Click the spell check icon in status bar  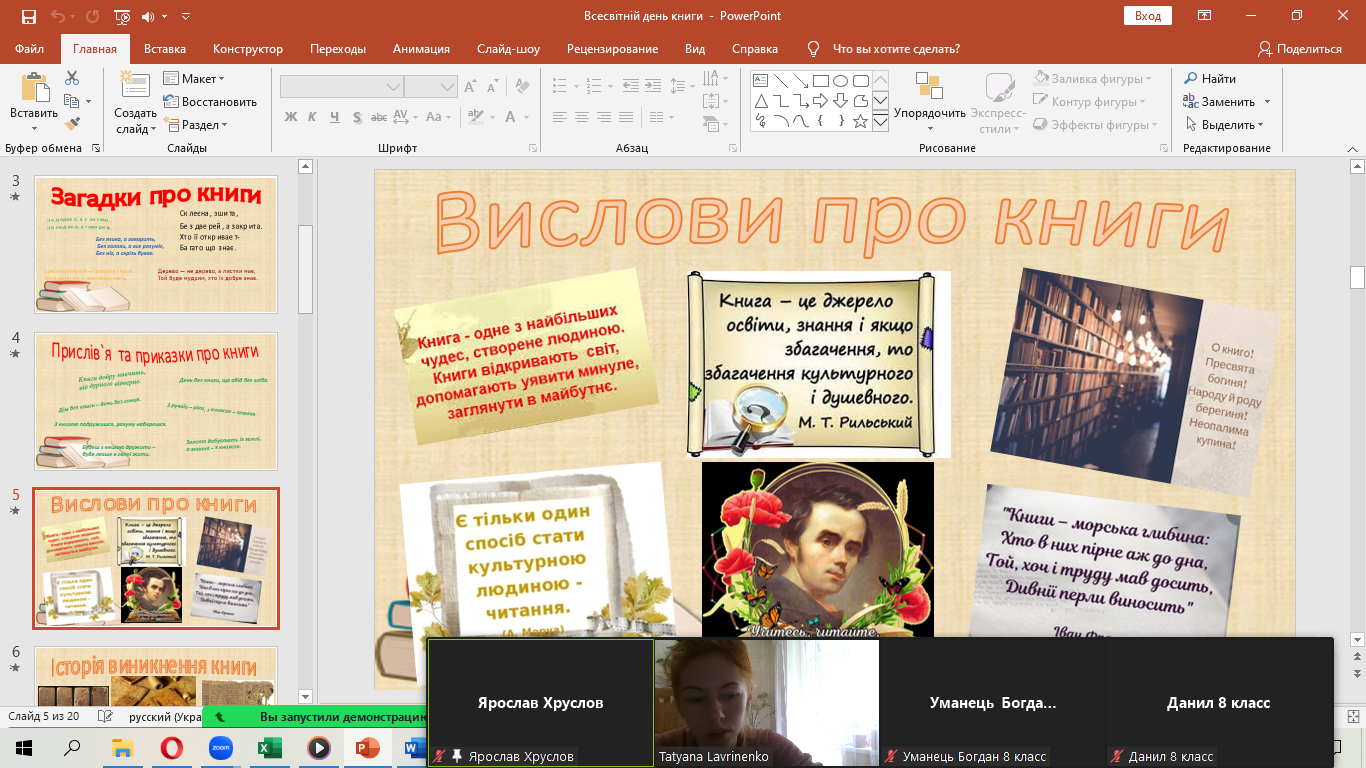(x=104, y=717)
